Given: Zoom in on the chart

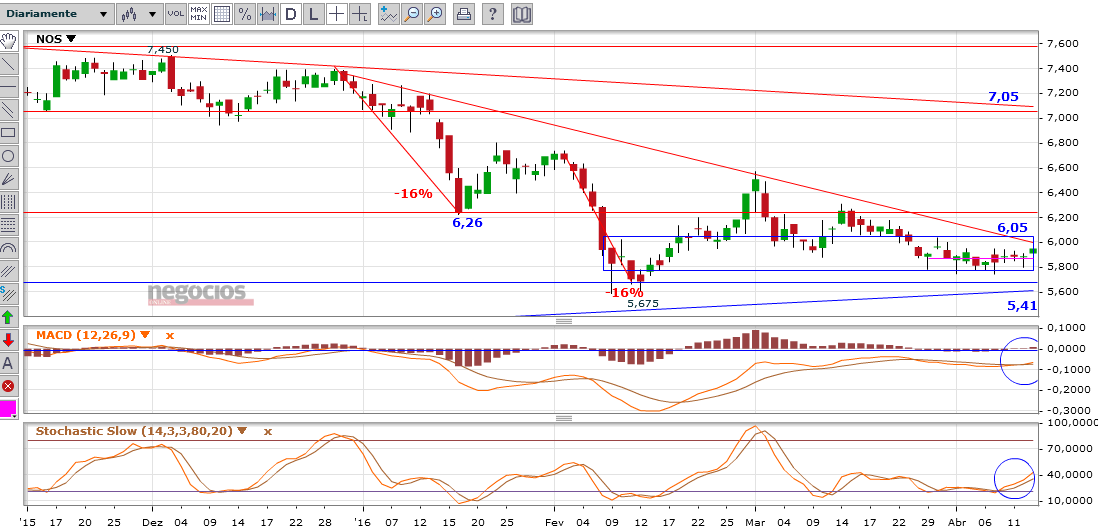Looking at the screenshot, I should tap(435, 13).
